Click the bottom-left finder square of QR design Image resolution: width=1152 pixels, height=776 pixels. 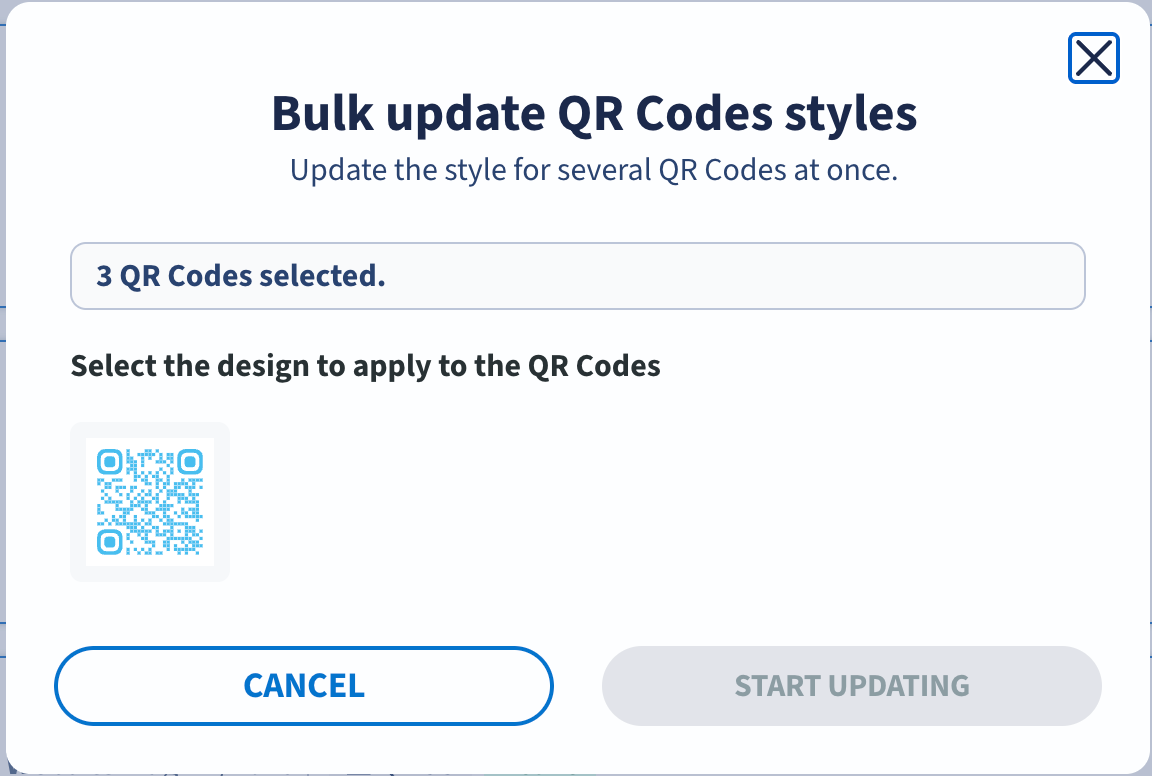coord(109,542)
